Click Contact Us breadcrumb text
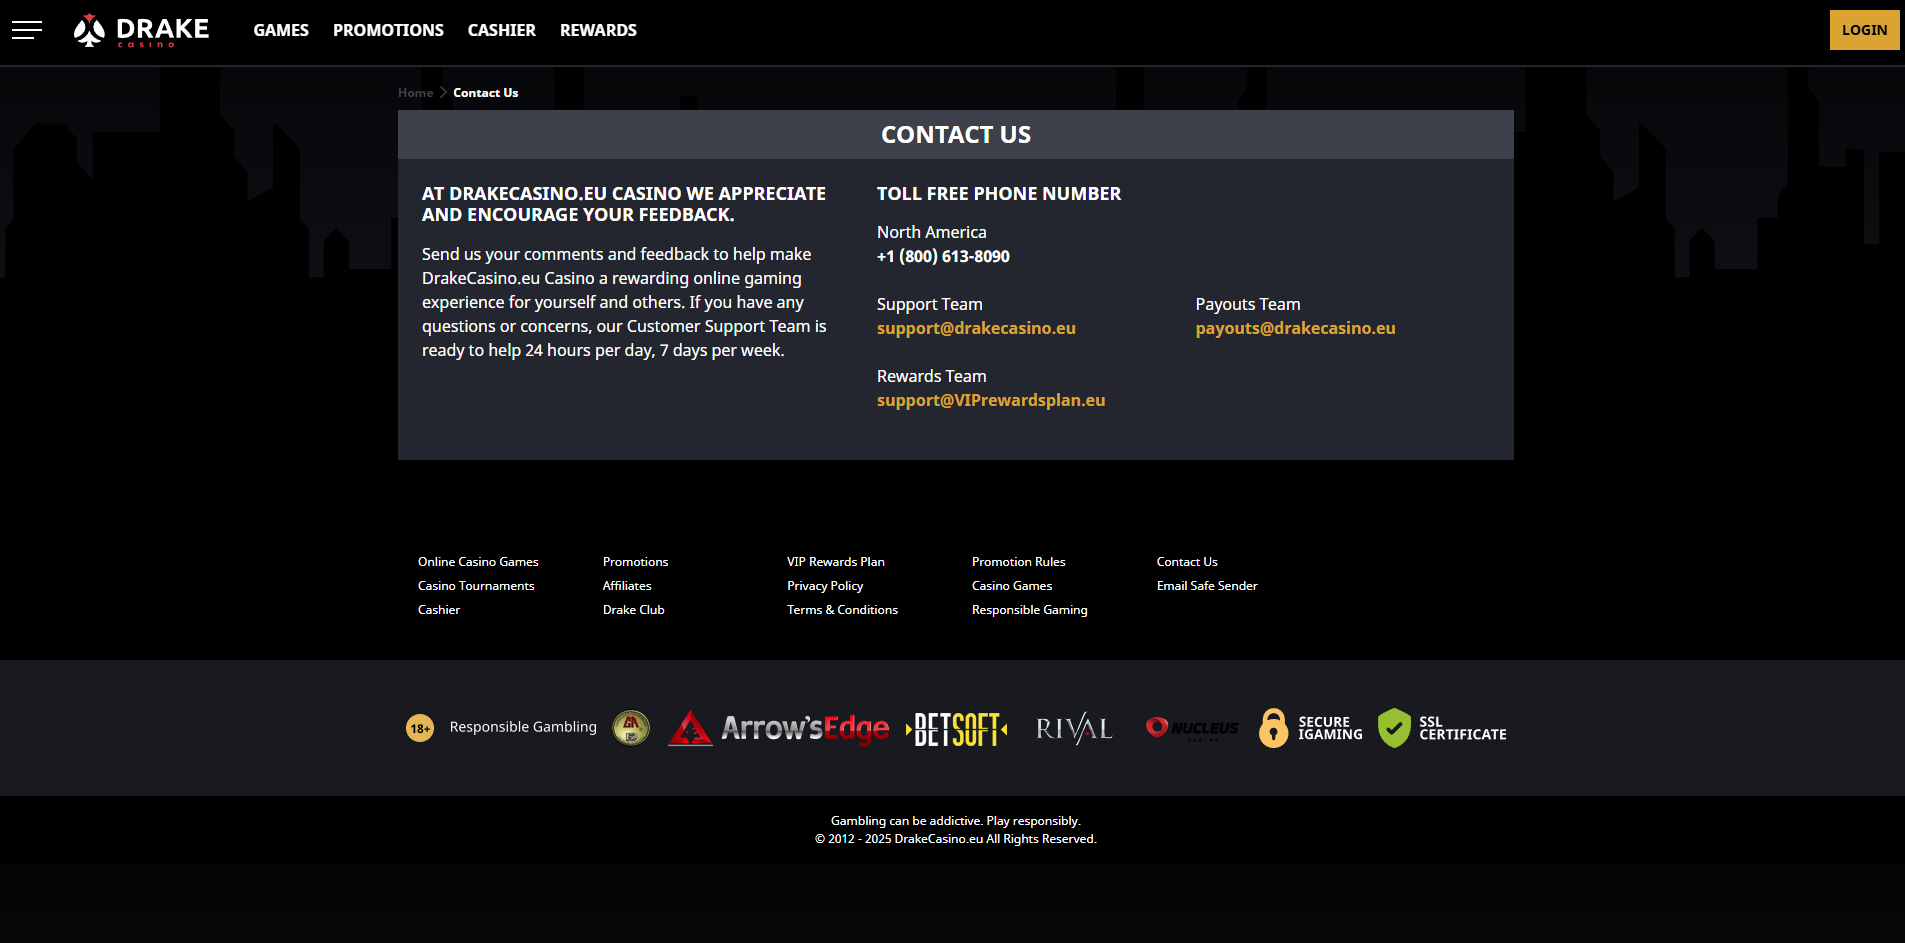The image size is (1905, 943). [x=485, y=93]
